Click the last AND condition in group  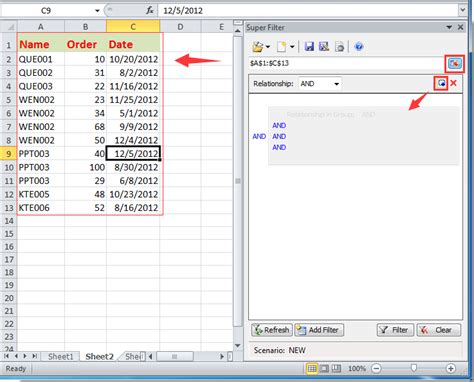pyautogui.click(x=279, y=147)
